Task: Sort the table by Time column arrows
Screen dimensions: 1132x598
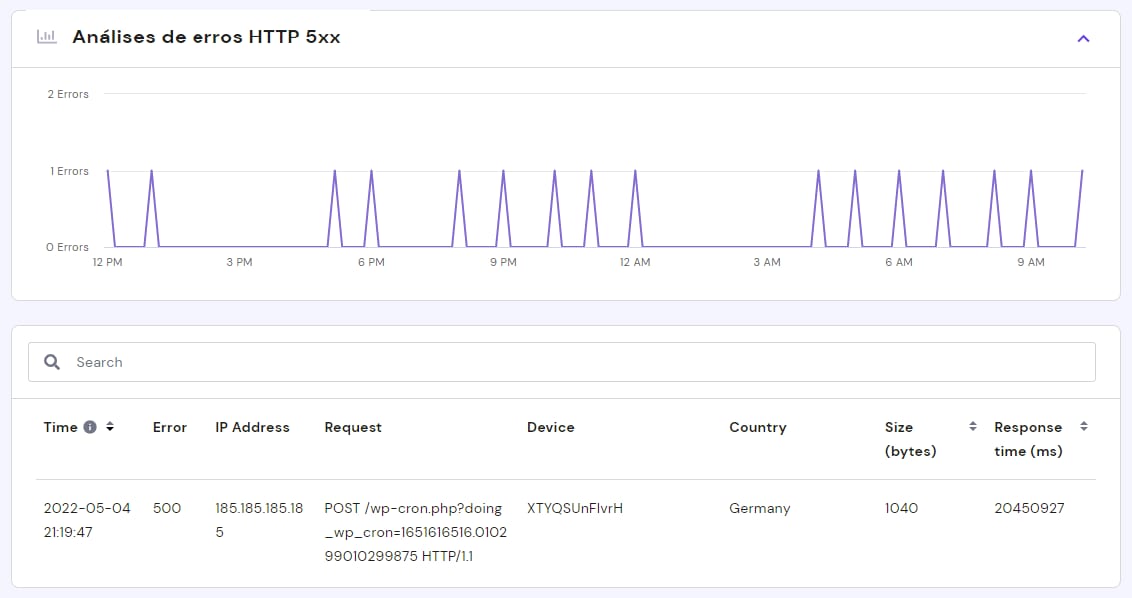Action: click(x=110, y=427)
